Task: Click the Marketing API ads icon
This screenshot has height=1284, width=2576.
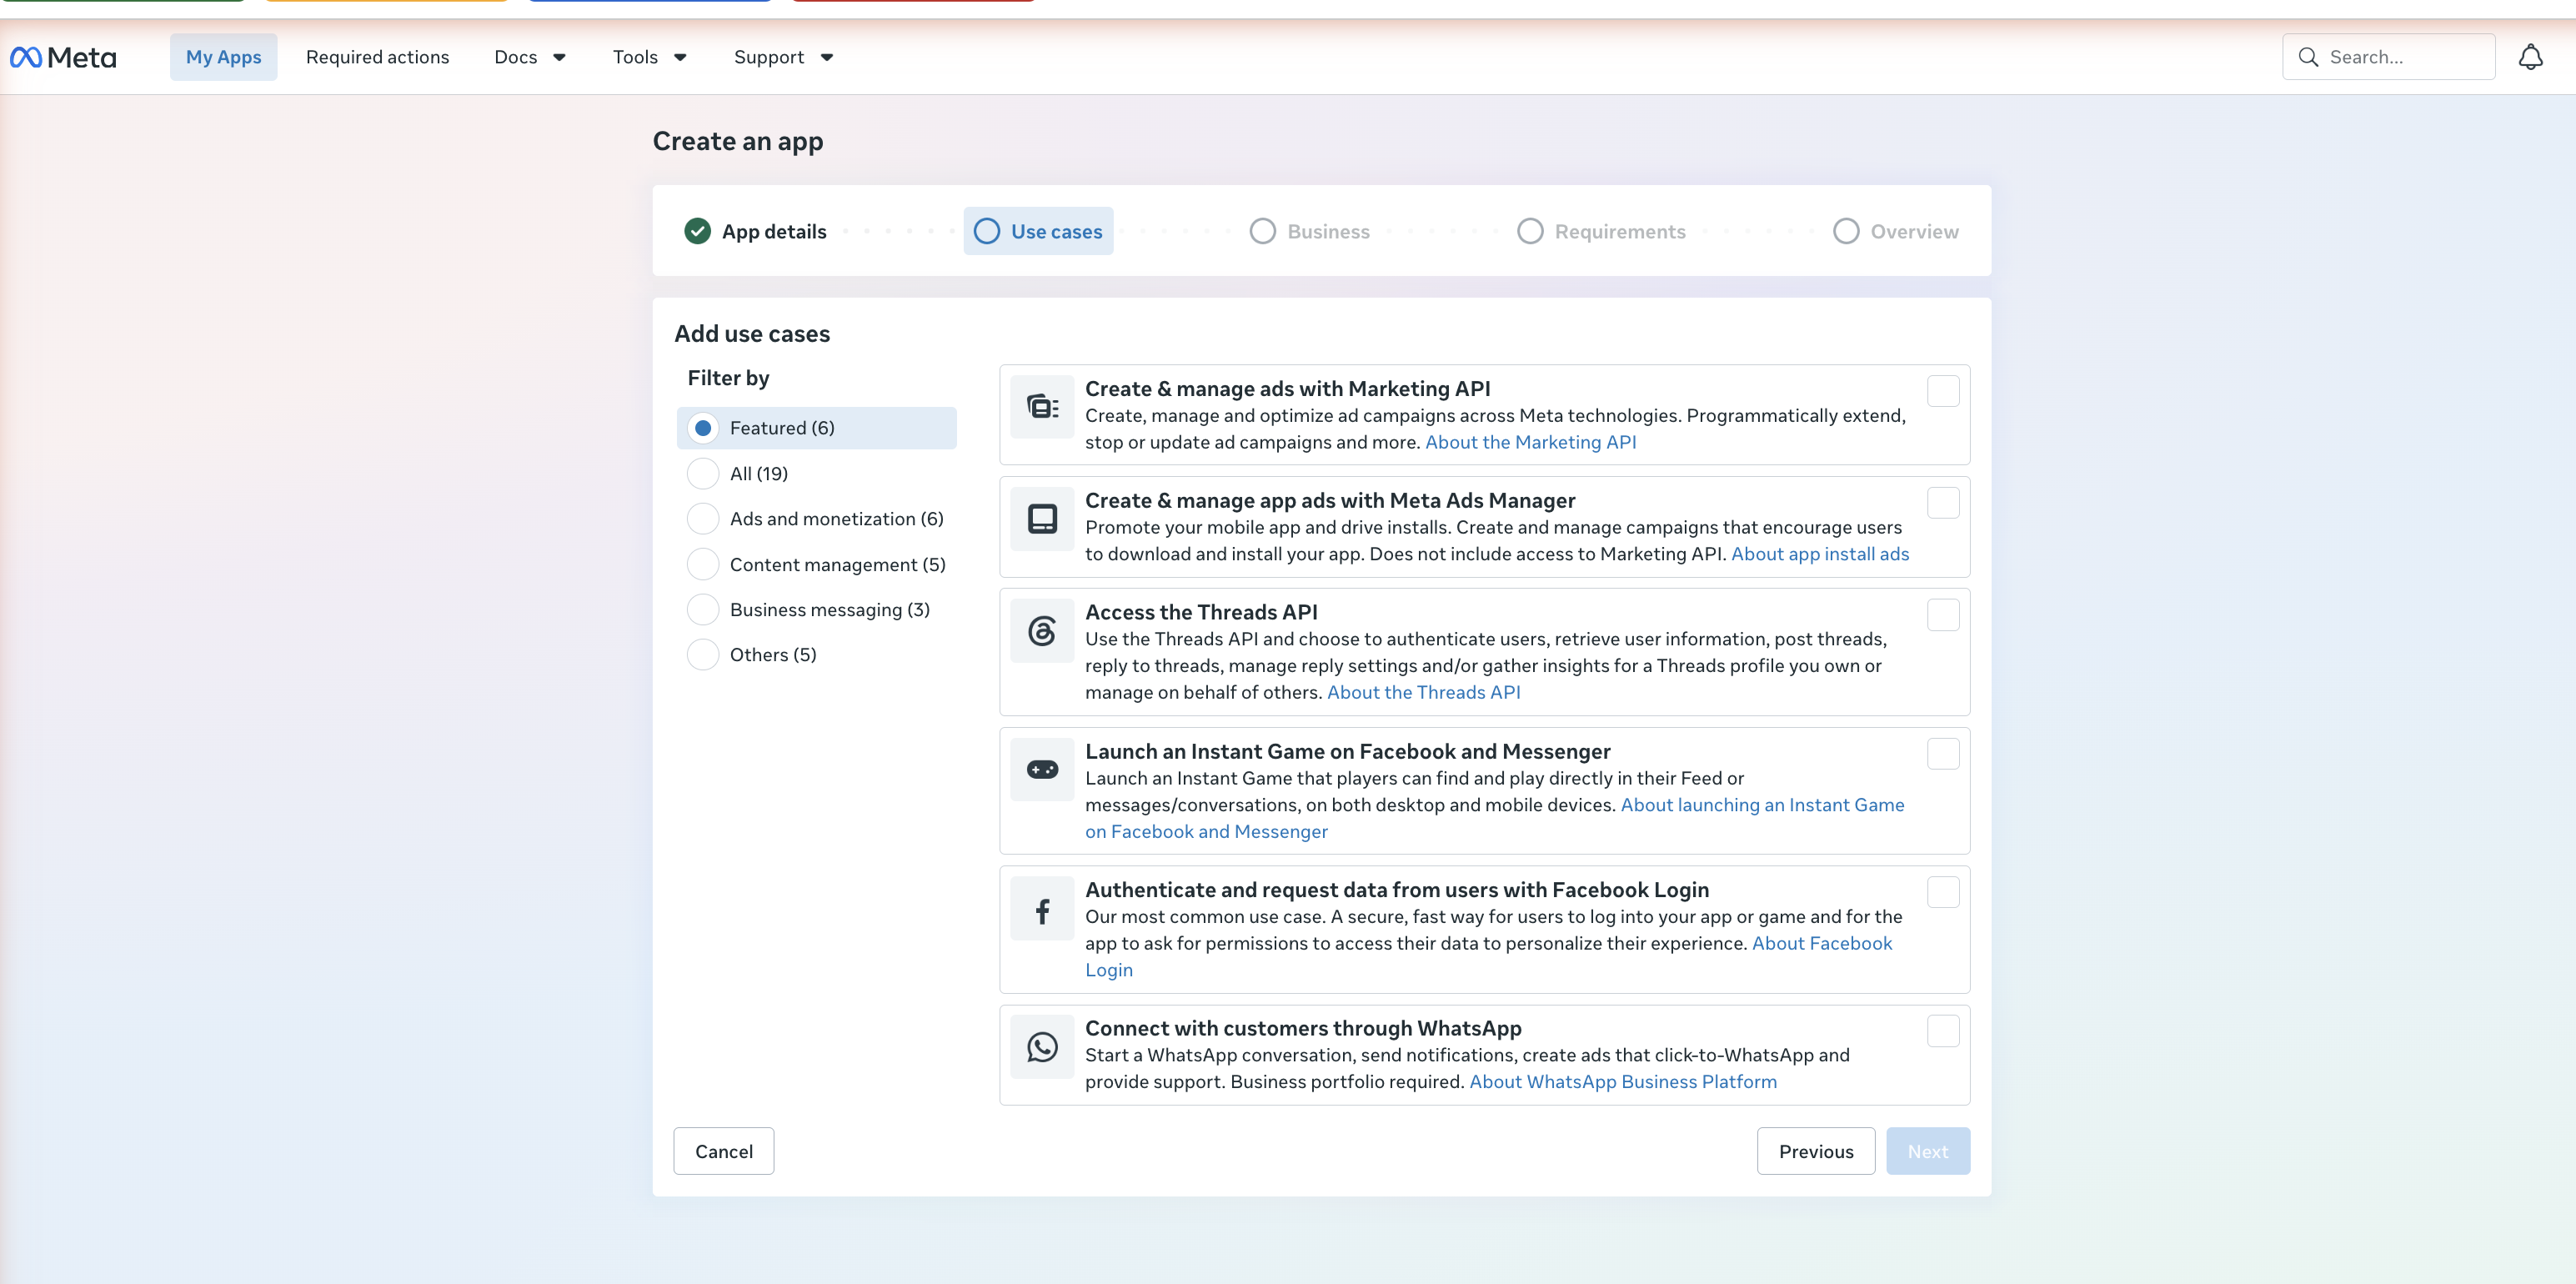Action: tap(1042, 406)
